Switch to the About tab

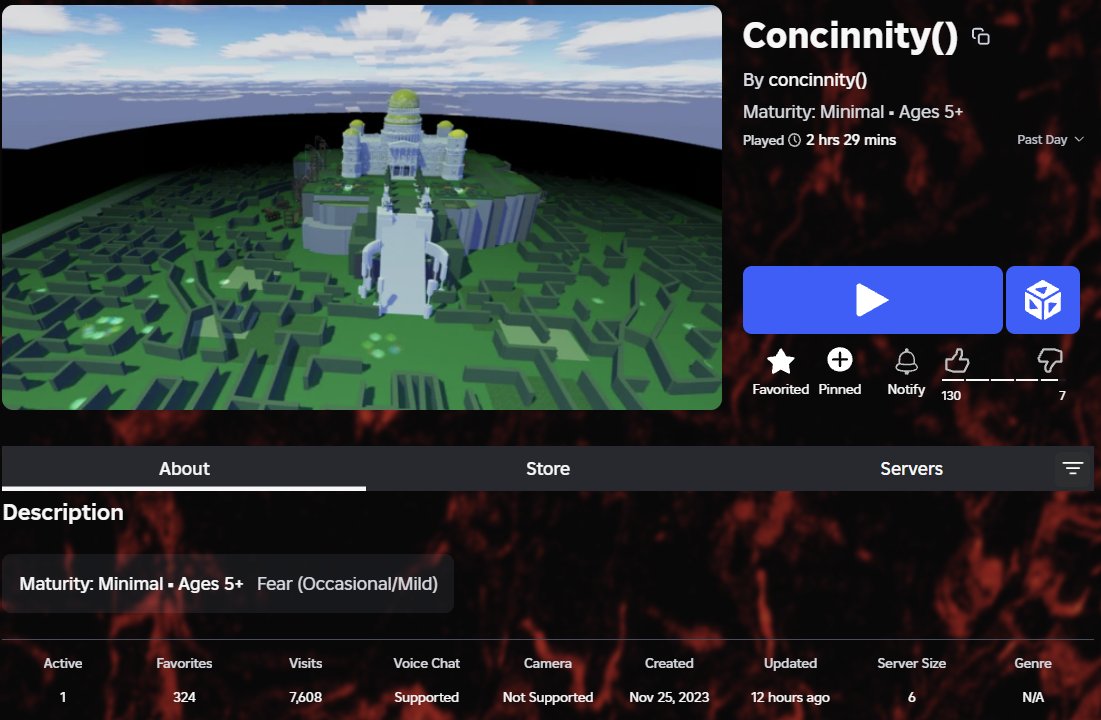[184, 469]
